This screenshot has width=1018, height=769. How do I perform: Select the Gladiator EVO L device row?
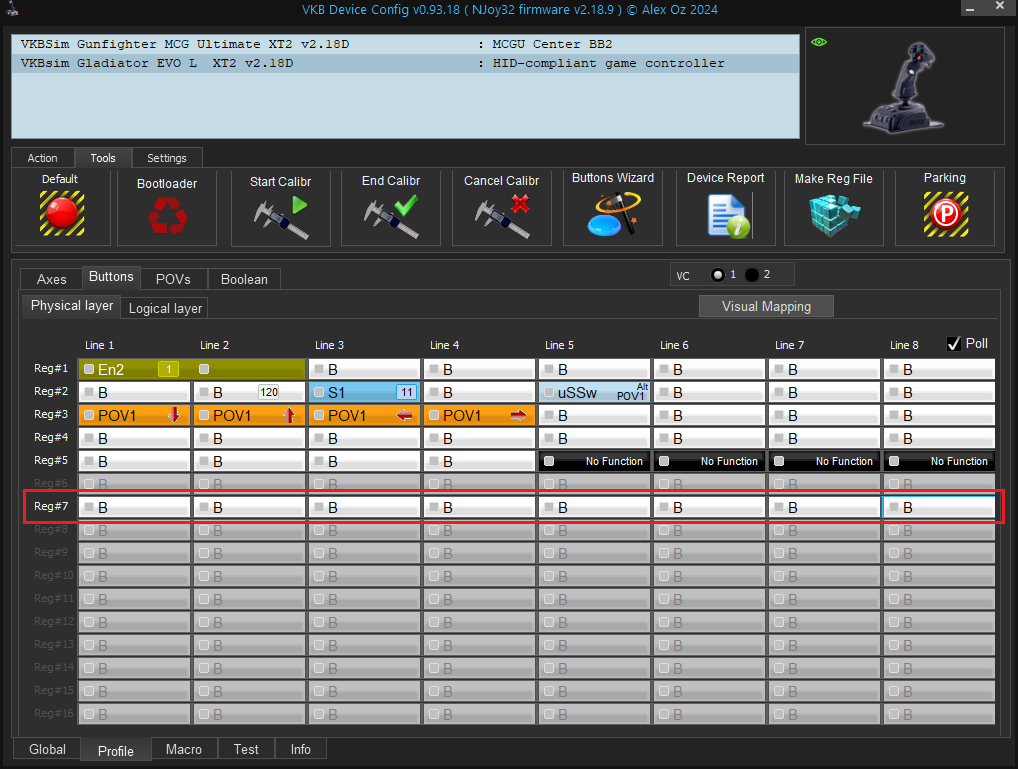[x=405, y=63]
